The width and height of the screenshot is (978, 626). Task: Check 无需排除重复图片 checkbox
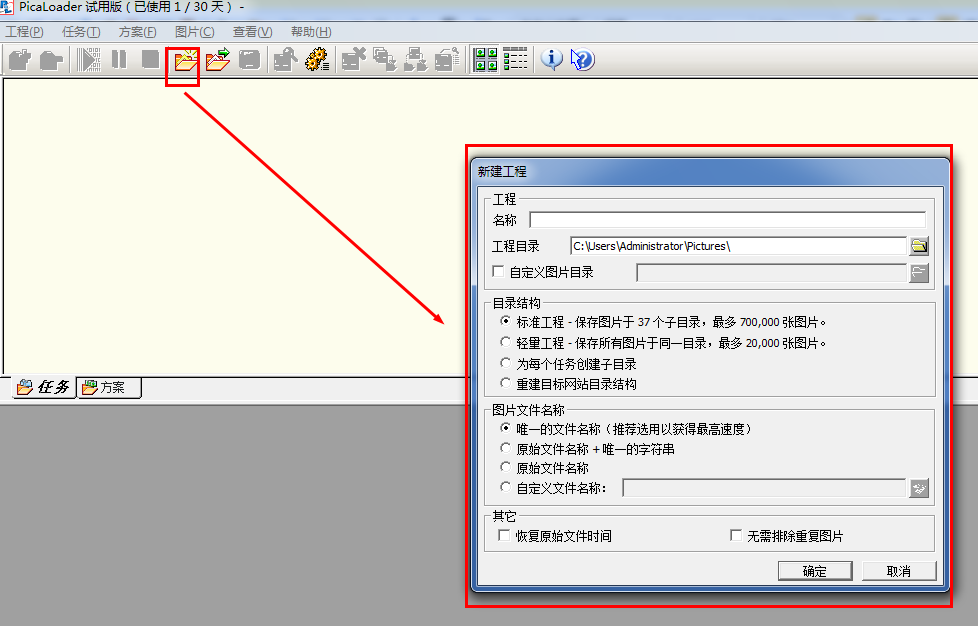point(736,536)
